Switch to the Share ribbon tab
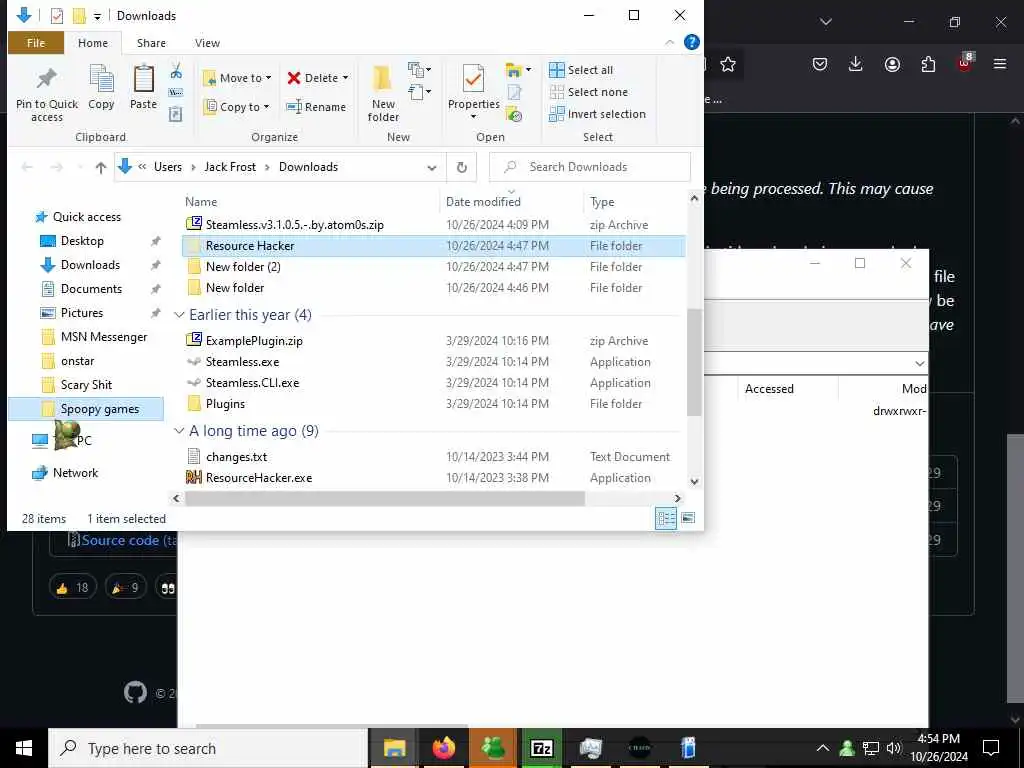Screen dimensions: 1024x768 point(151,43)
